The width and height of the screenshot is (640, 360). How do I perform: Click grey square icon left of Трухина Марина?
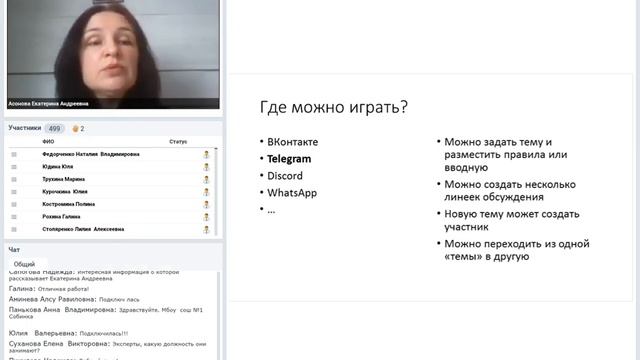tap(14, 180)
